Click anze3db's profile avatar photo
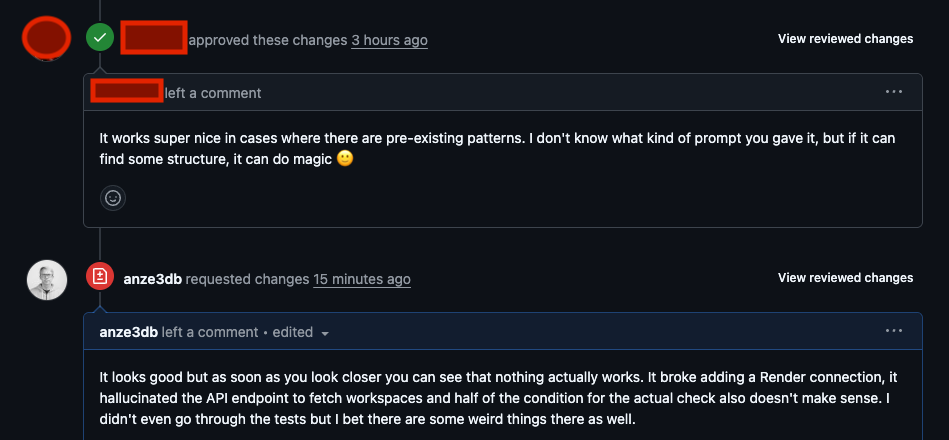Image resolution: width=949 pixels, height=440 pixels. 47,280
